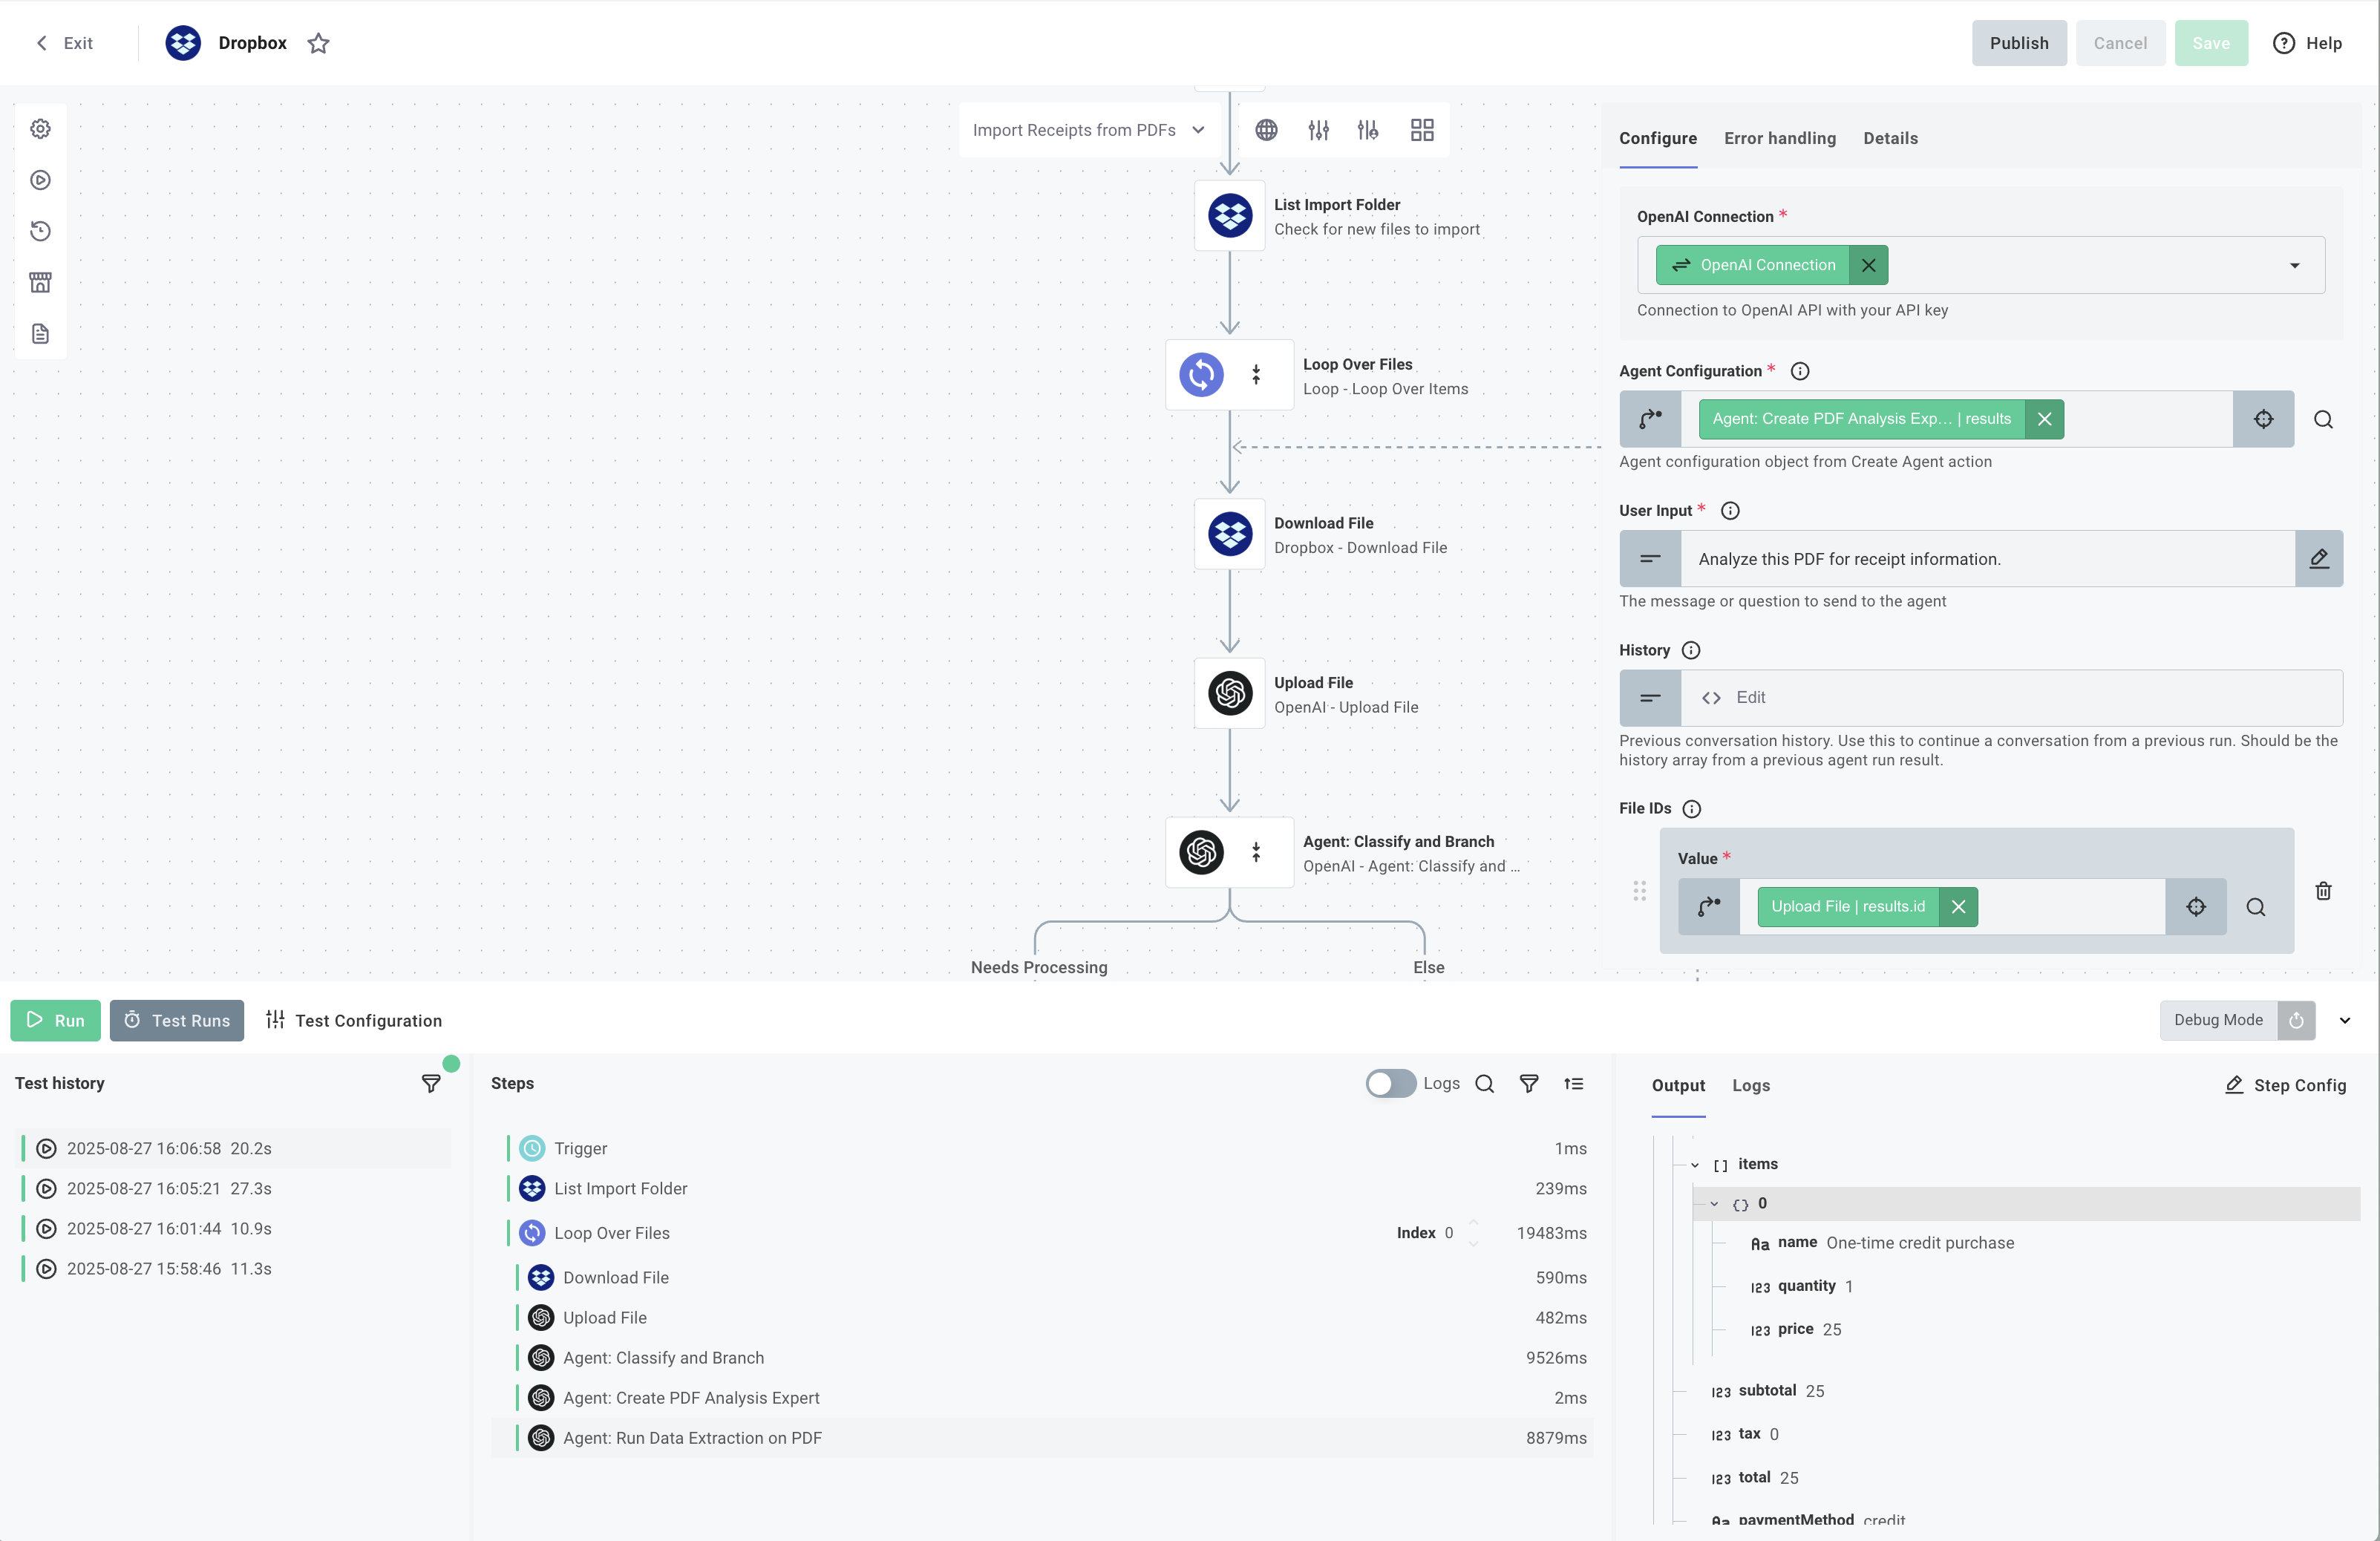The width and height of the screenshot is (2380, 1541).
Task: Enable Debug Mode
Action: (2297, 1020)
